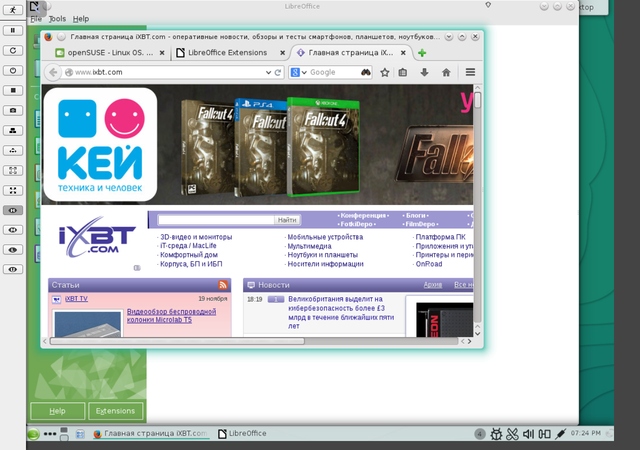Click the binoculars search icon

366,72
